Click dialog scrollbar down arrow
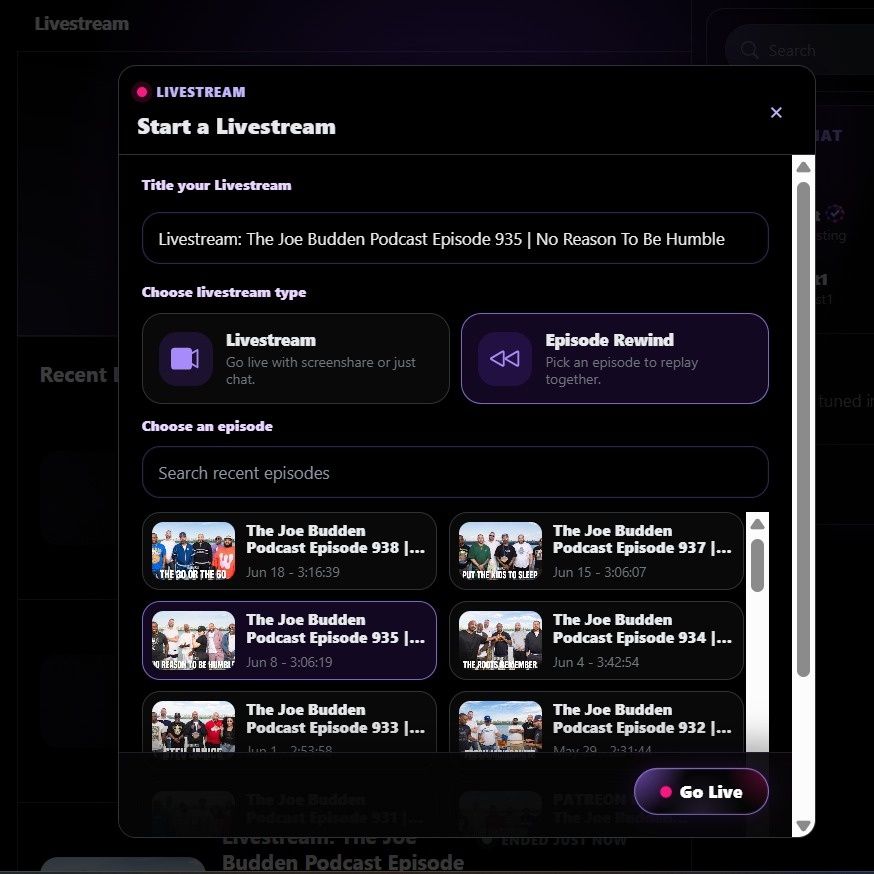Viewport: 874px width, 874px height. click(x=803, y=825)
